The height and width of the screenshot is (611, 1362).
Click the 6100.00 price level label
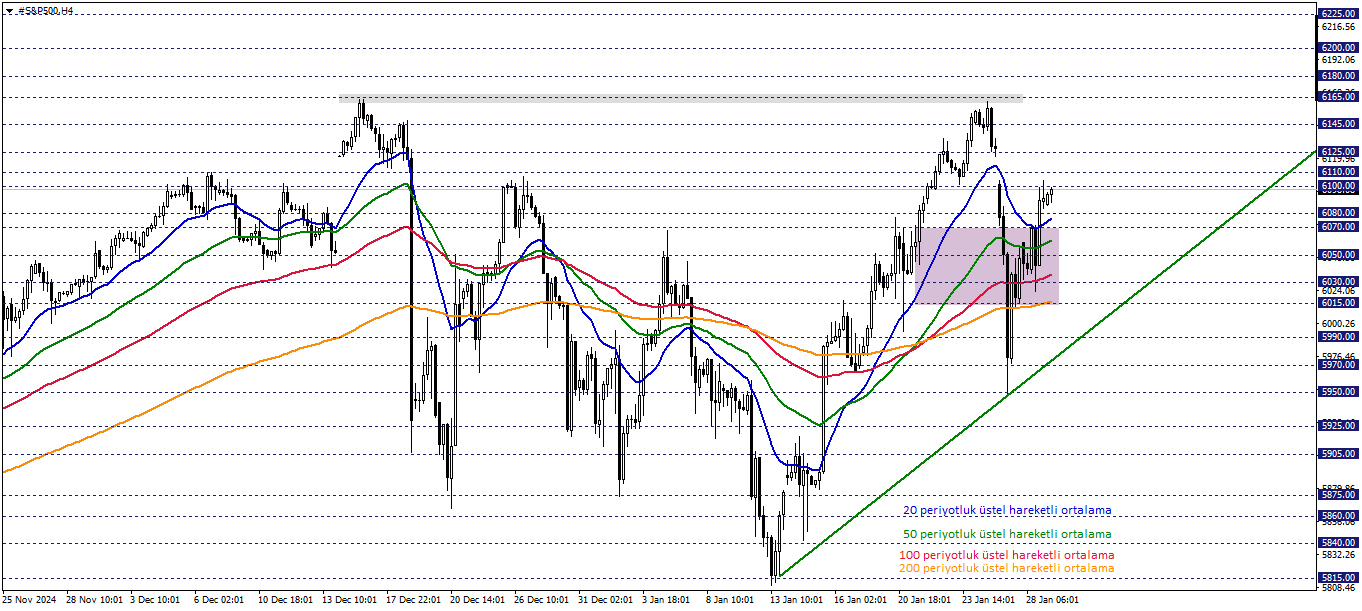click(x=1338, y=186)
